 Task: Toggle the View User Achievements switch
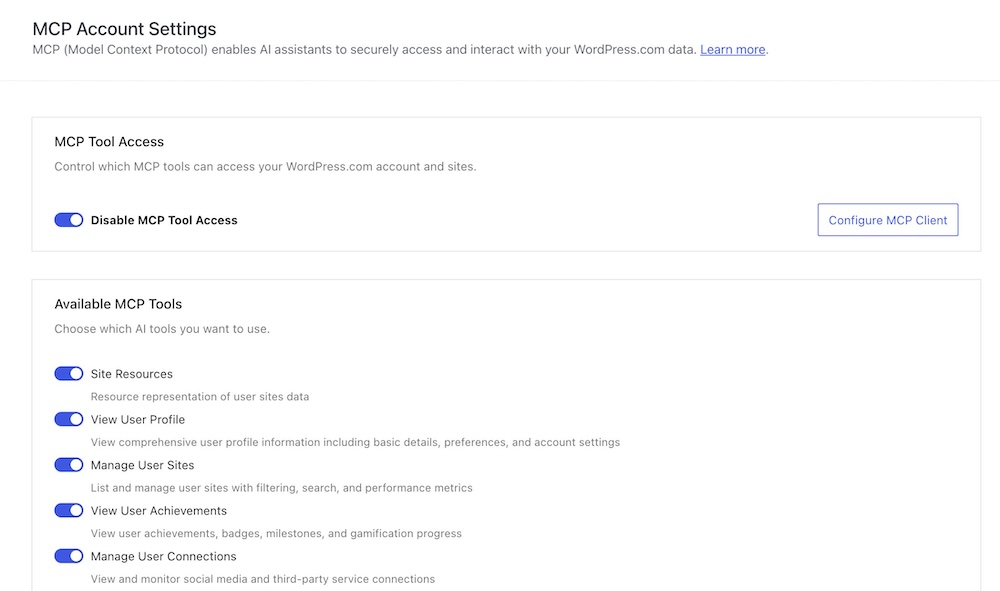pyautogui.click(x=69, y=511)
